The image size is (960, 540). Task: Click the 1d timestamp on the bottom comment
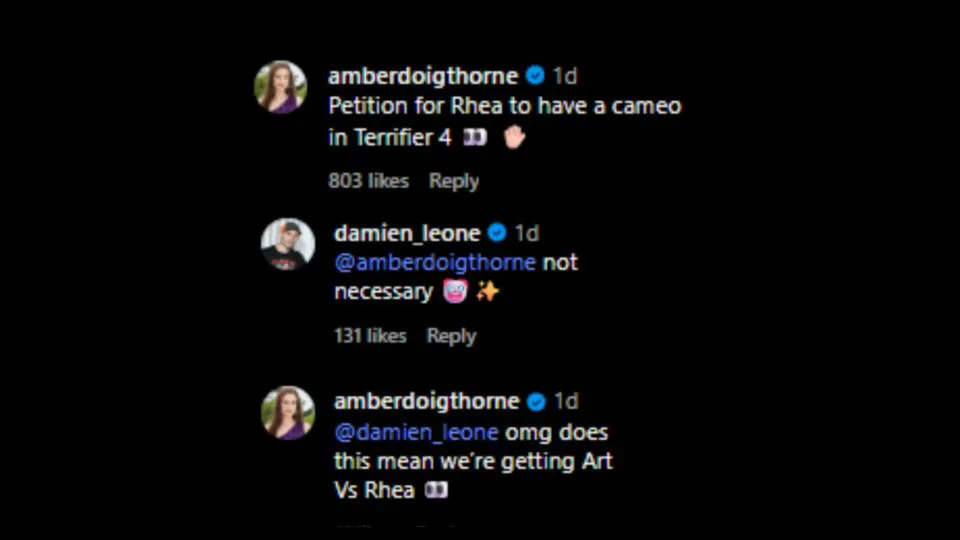(566, 401)
